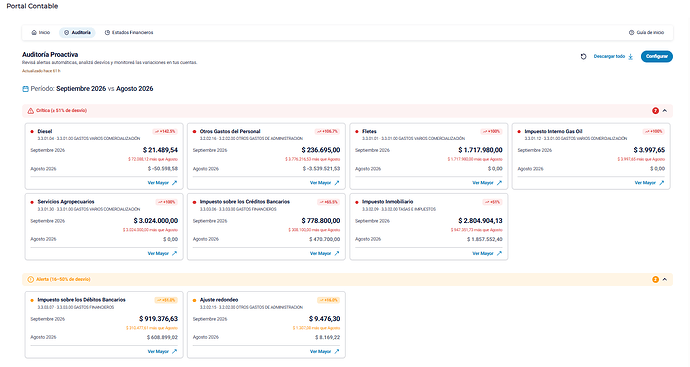Open Ver Mayor for Otros Gastos del Personal
Image resolution: width=690 pixels, height=367 pixels.
click(325, 183)
